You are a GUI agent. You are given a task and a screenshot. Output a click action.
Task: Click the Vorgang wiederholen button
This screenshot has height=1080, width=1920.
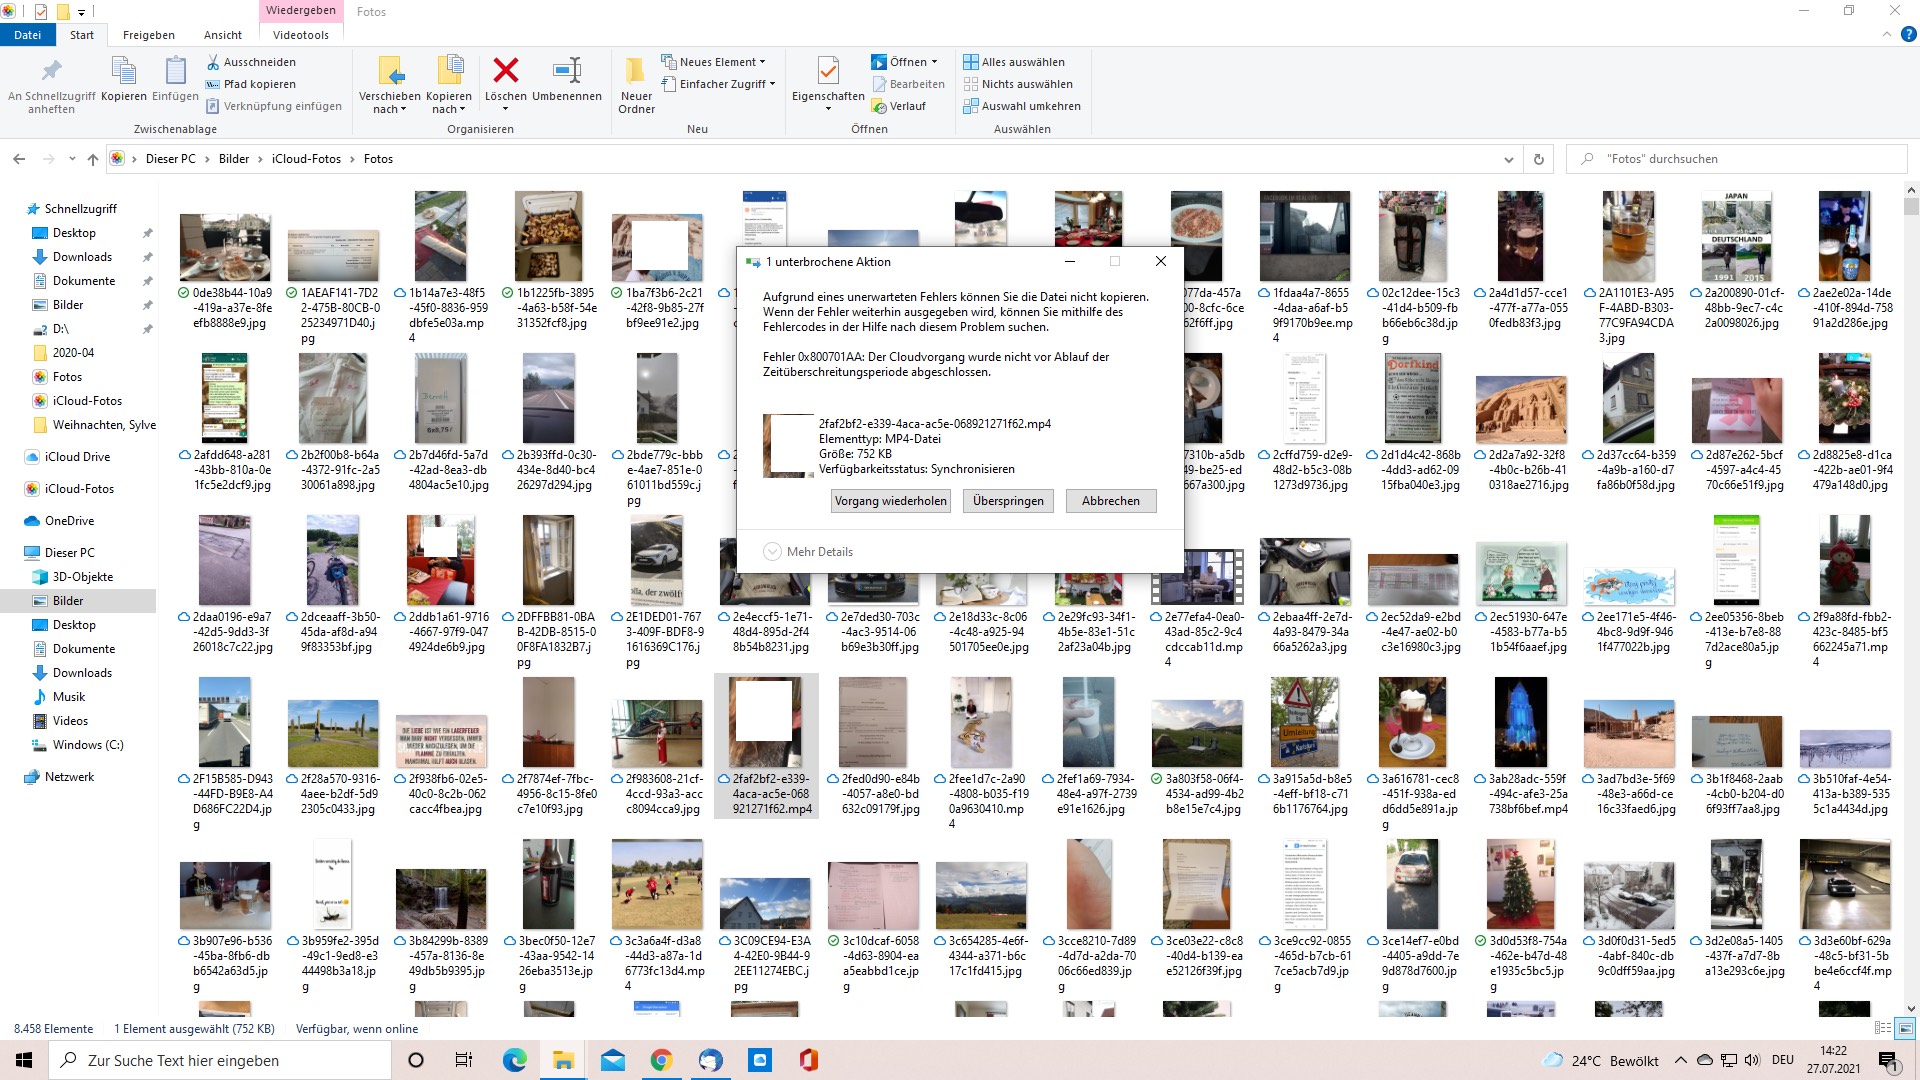point(891,501)
